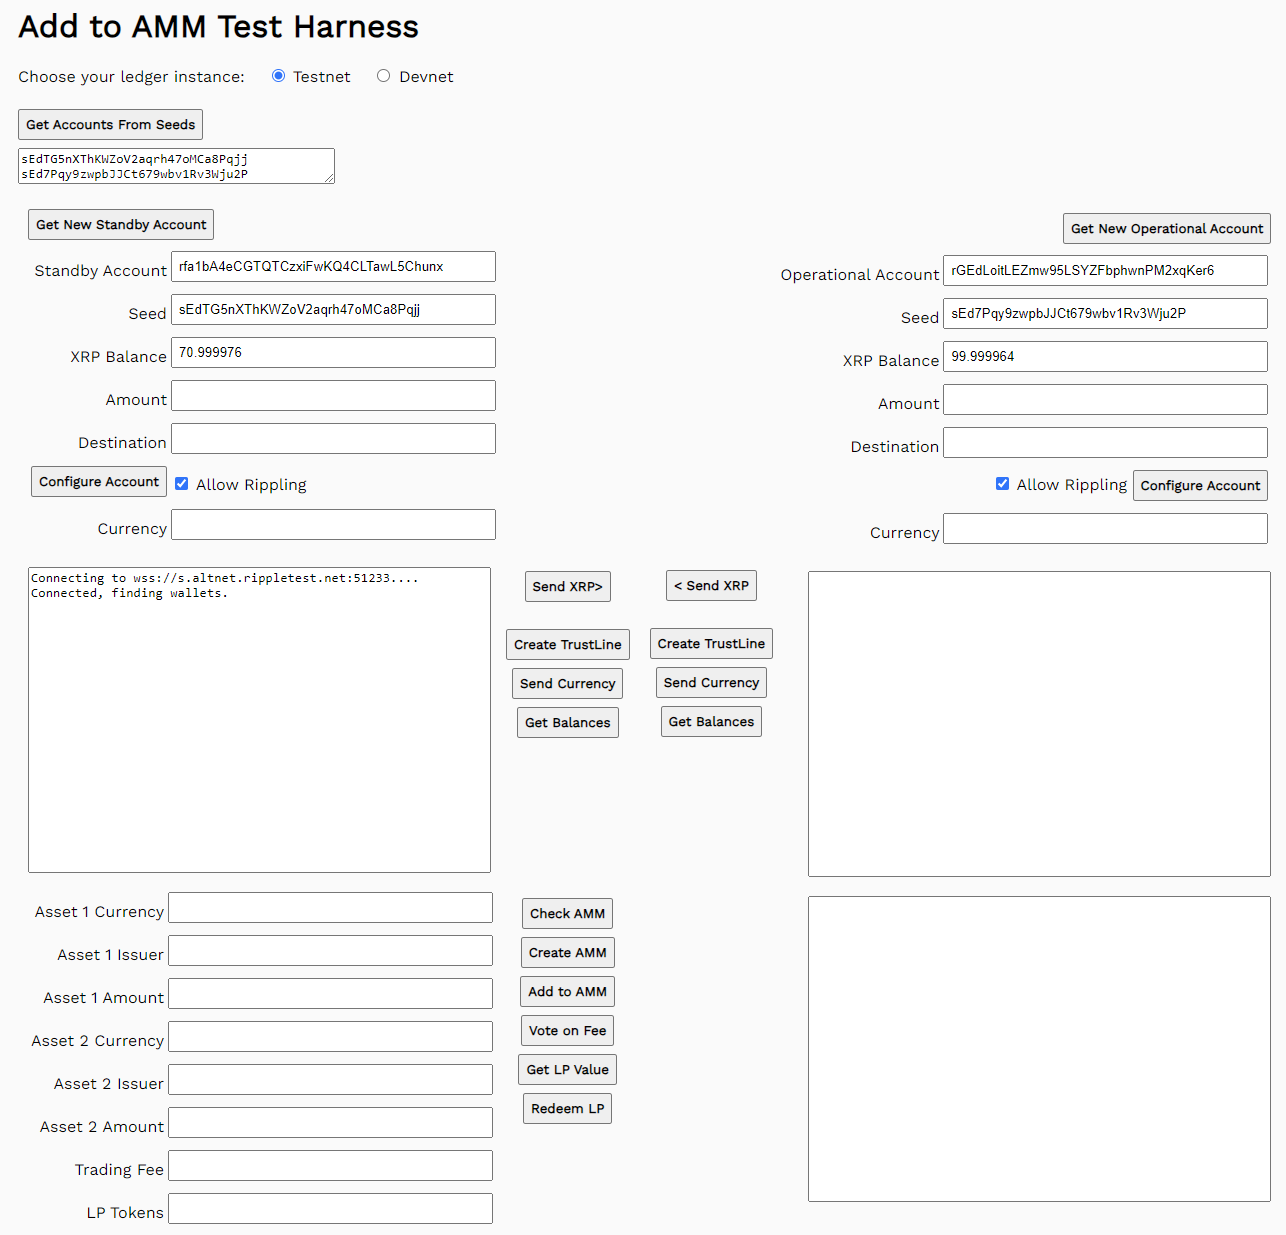Viewport: 1286px width, 1235px height.
Task: Open Configure Account for the Standby side
Action: 98,481
